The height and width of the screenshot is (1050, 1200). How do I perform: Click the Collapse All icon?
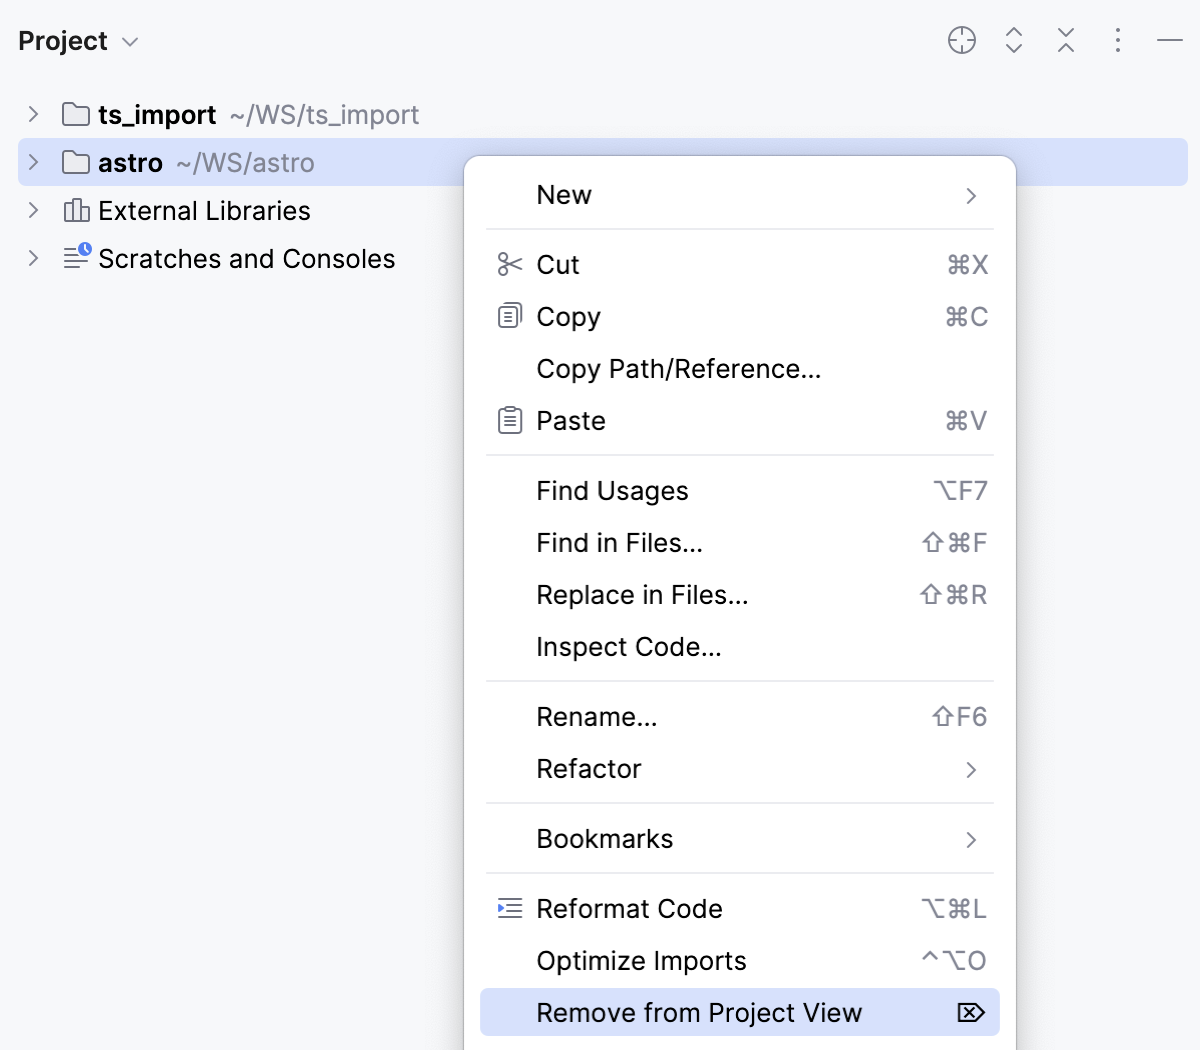1065,41
